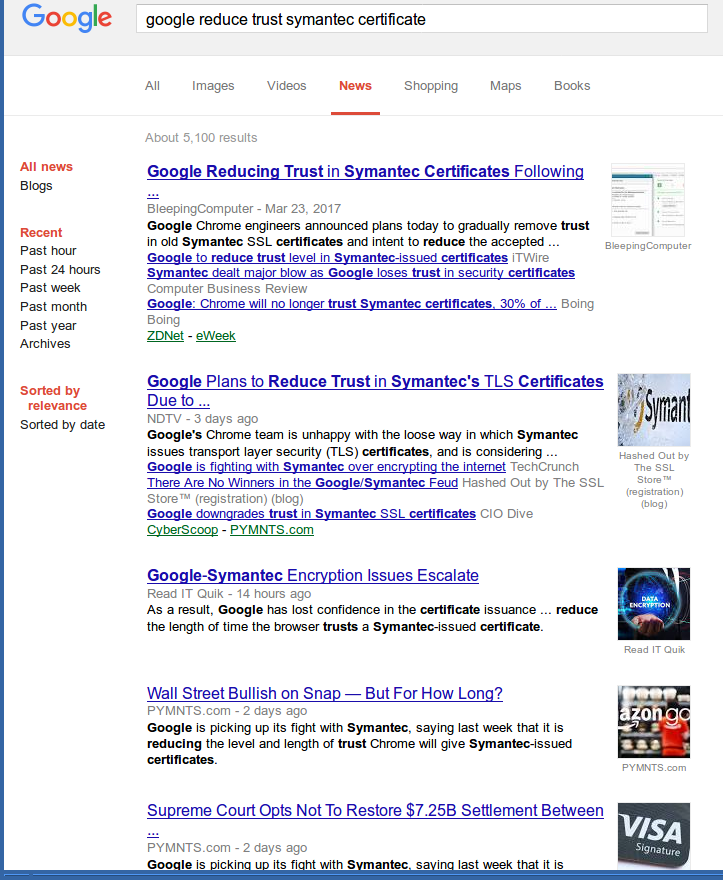Open Boing Boing 'Chrome will no longer trust' link
Screen dimensions: 723x880
(352, 304)
